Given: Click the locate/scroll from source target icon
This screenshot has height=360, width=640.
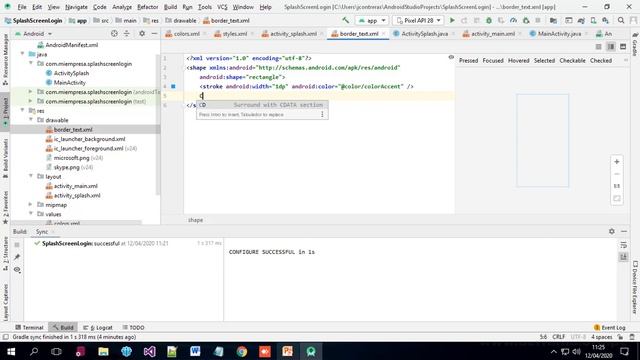Looking at the screenshot, I should click(114, 33).
